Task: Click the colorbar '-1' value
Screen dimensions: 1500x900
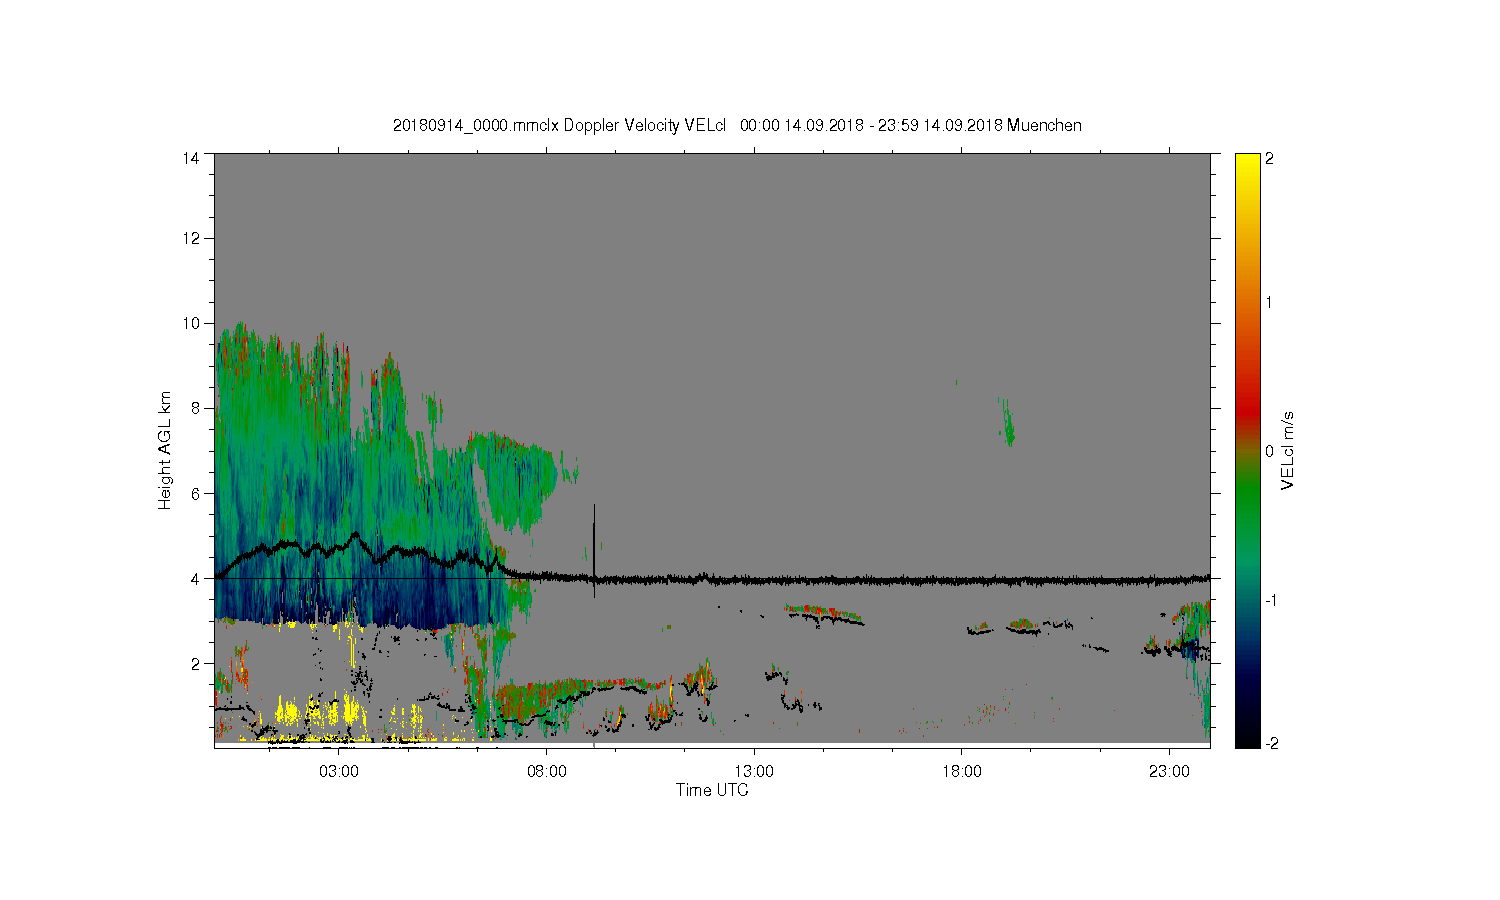Action: tap(1270, 599)
